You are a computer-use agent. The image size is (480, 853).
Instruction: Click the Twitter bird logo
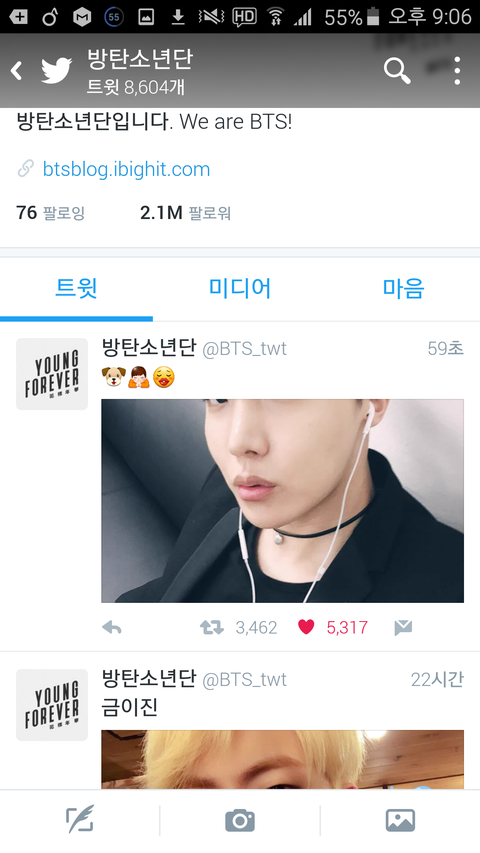57,71
